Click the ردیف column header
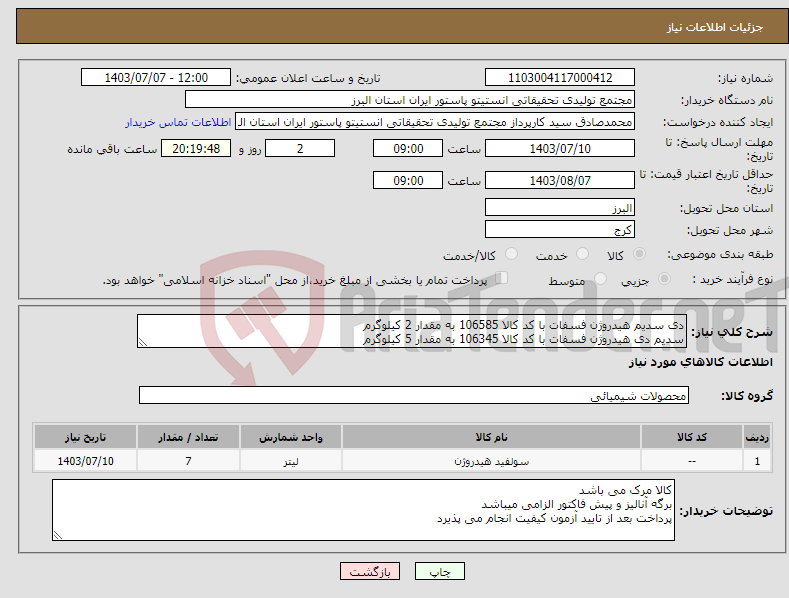The image size is (789, 598). pos(757,437)
